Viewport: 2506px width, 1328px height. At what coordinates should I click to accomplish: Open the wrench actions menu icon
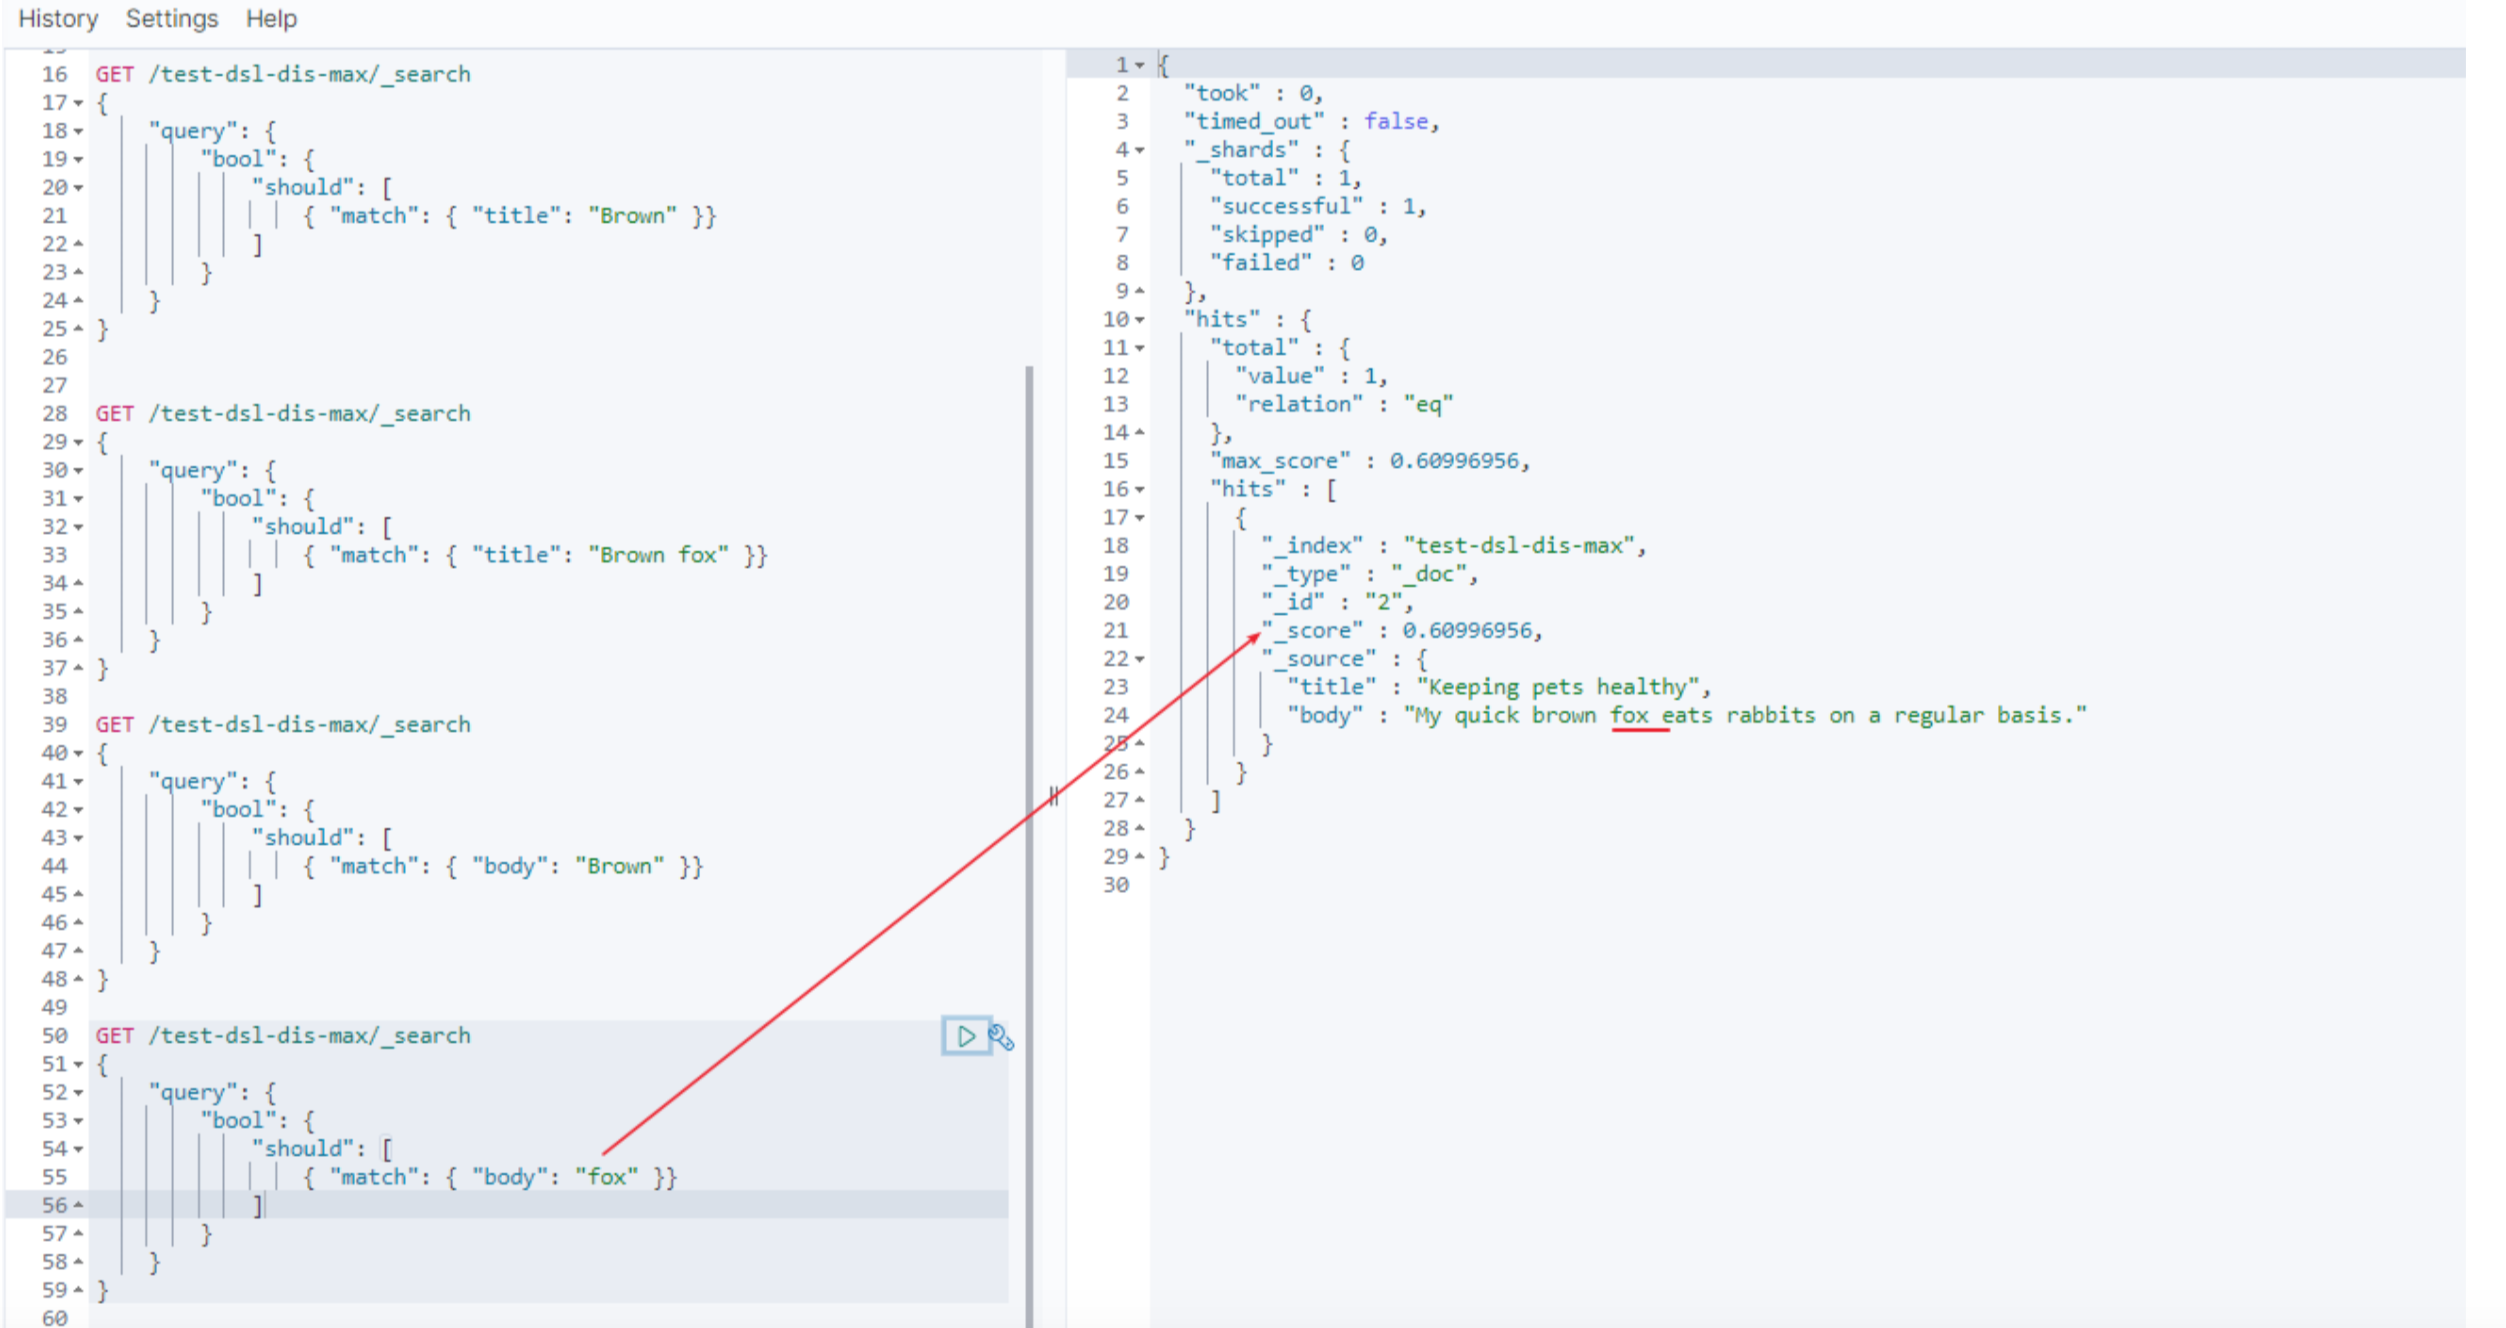pos(1002,1037)
